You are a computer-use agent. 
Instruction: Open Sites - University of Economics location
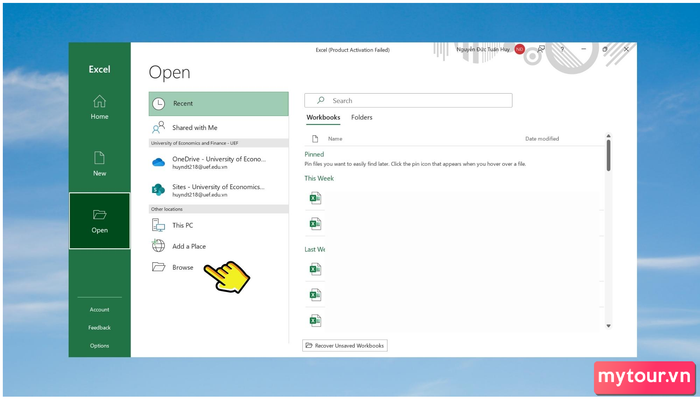[x=218, y=190]
